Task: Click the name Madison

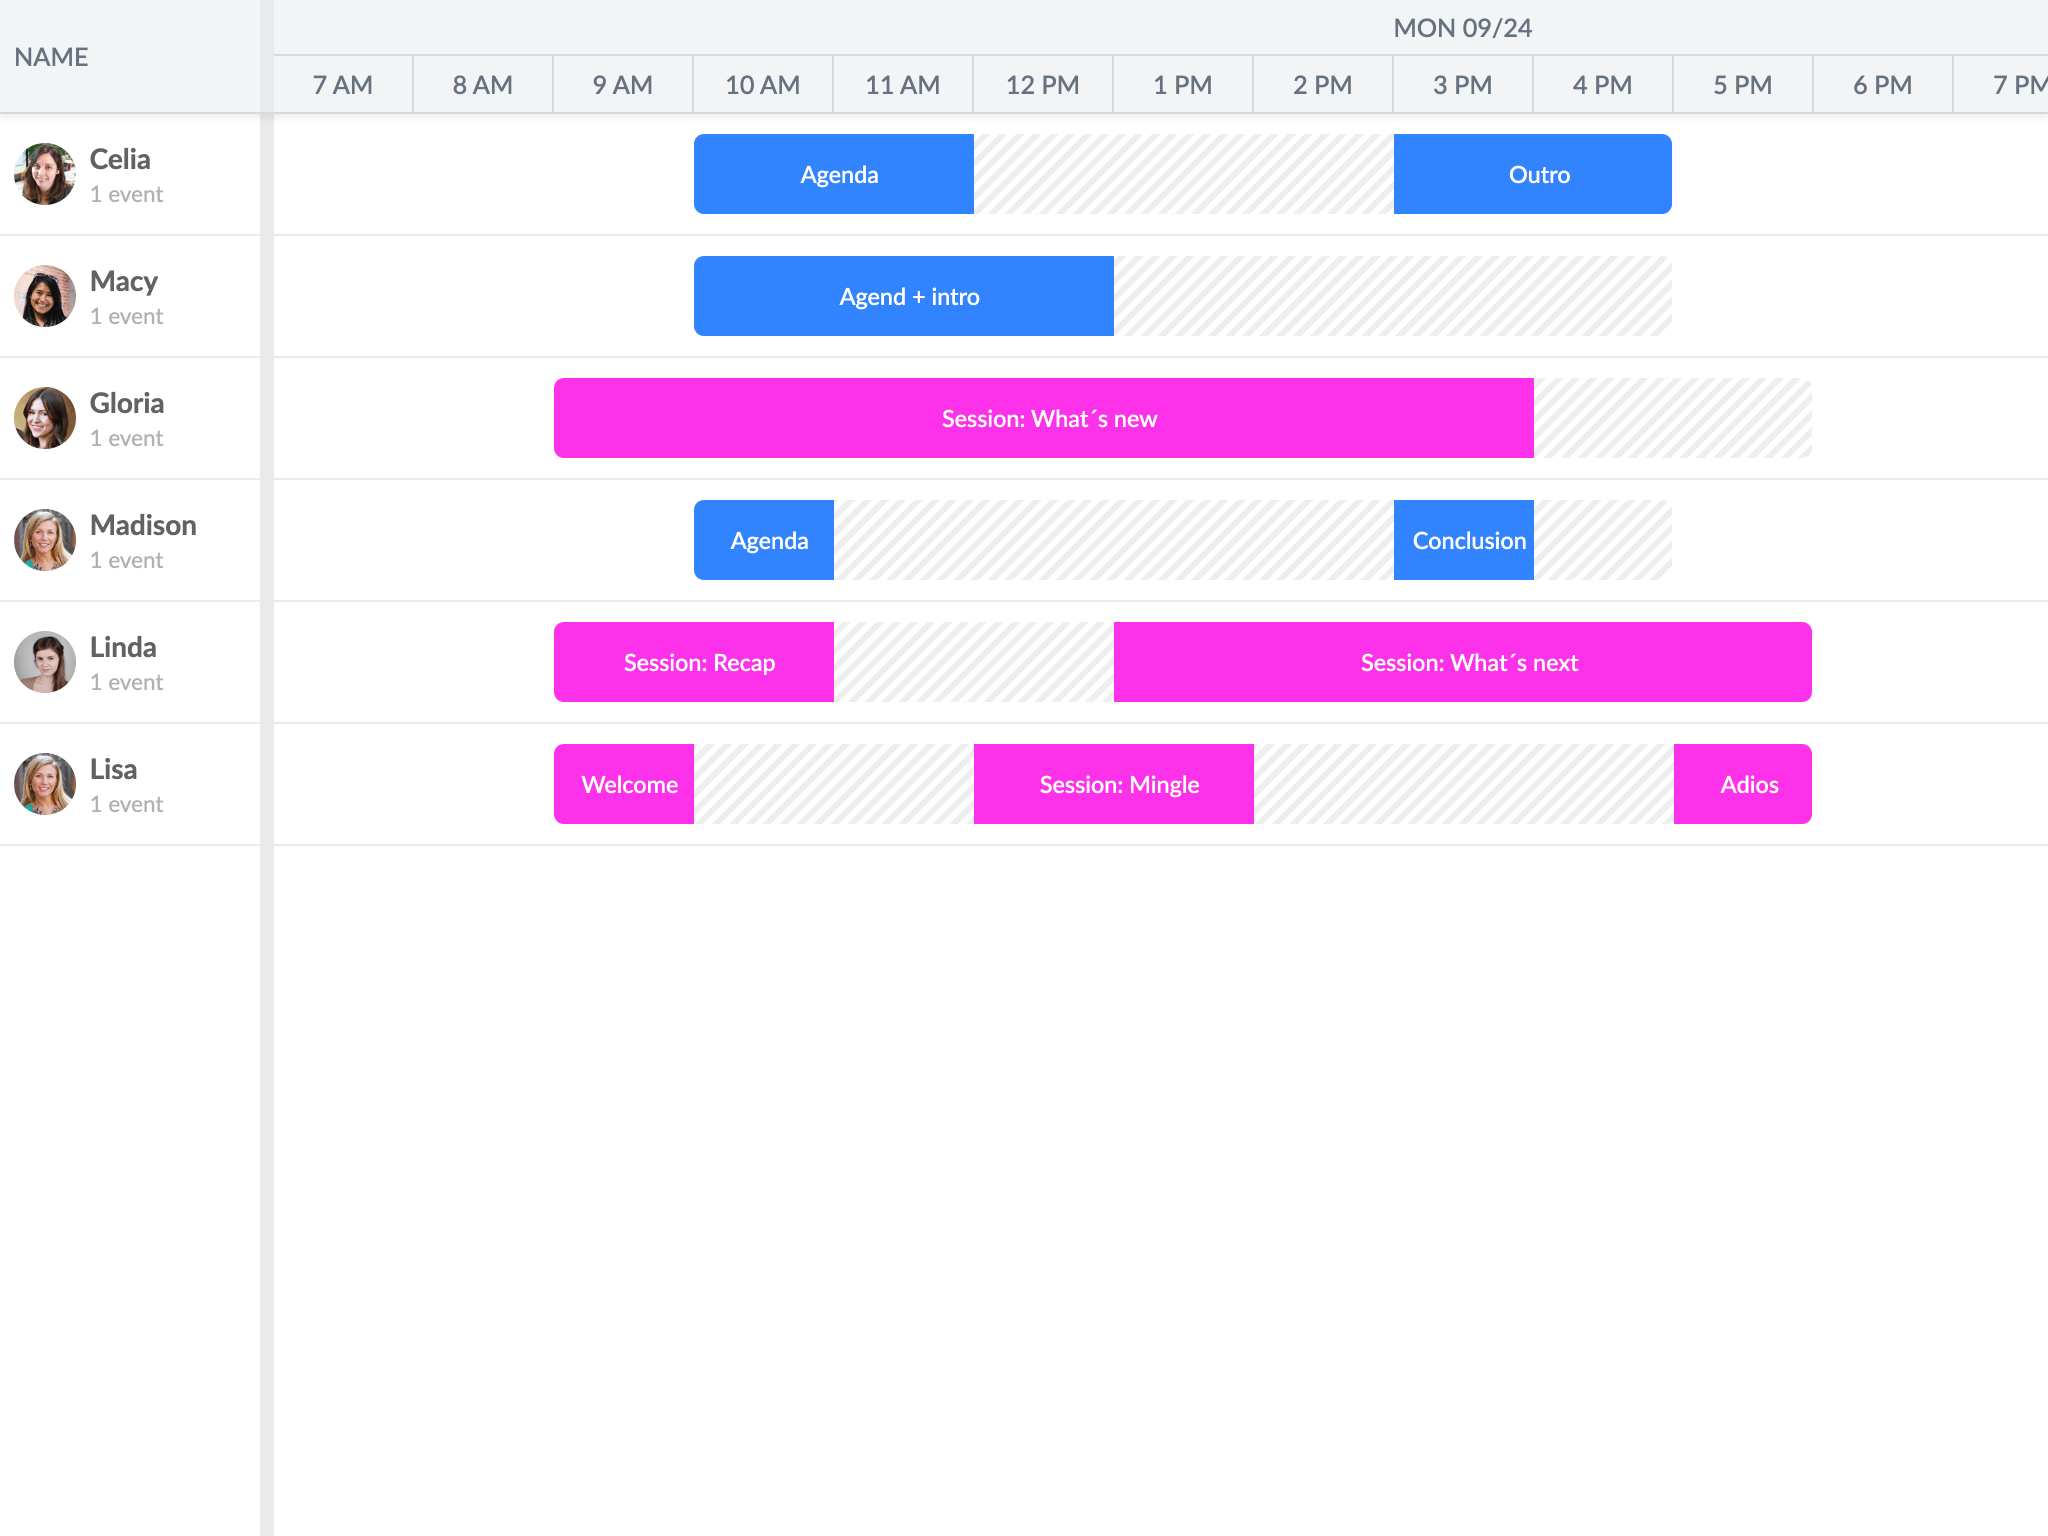Action: pyautogui.click(x=143, y=525)
